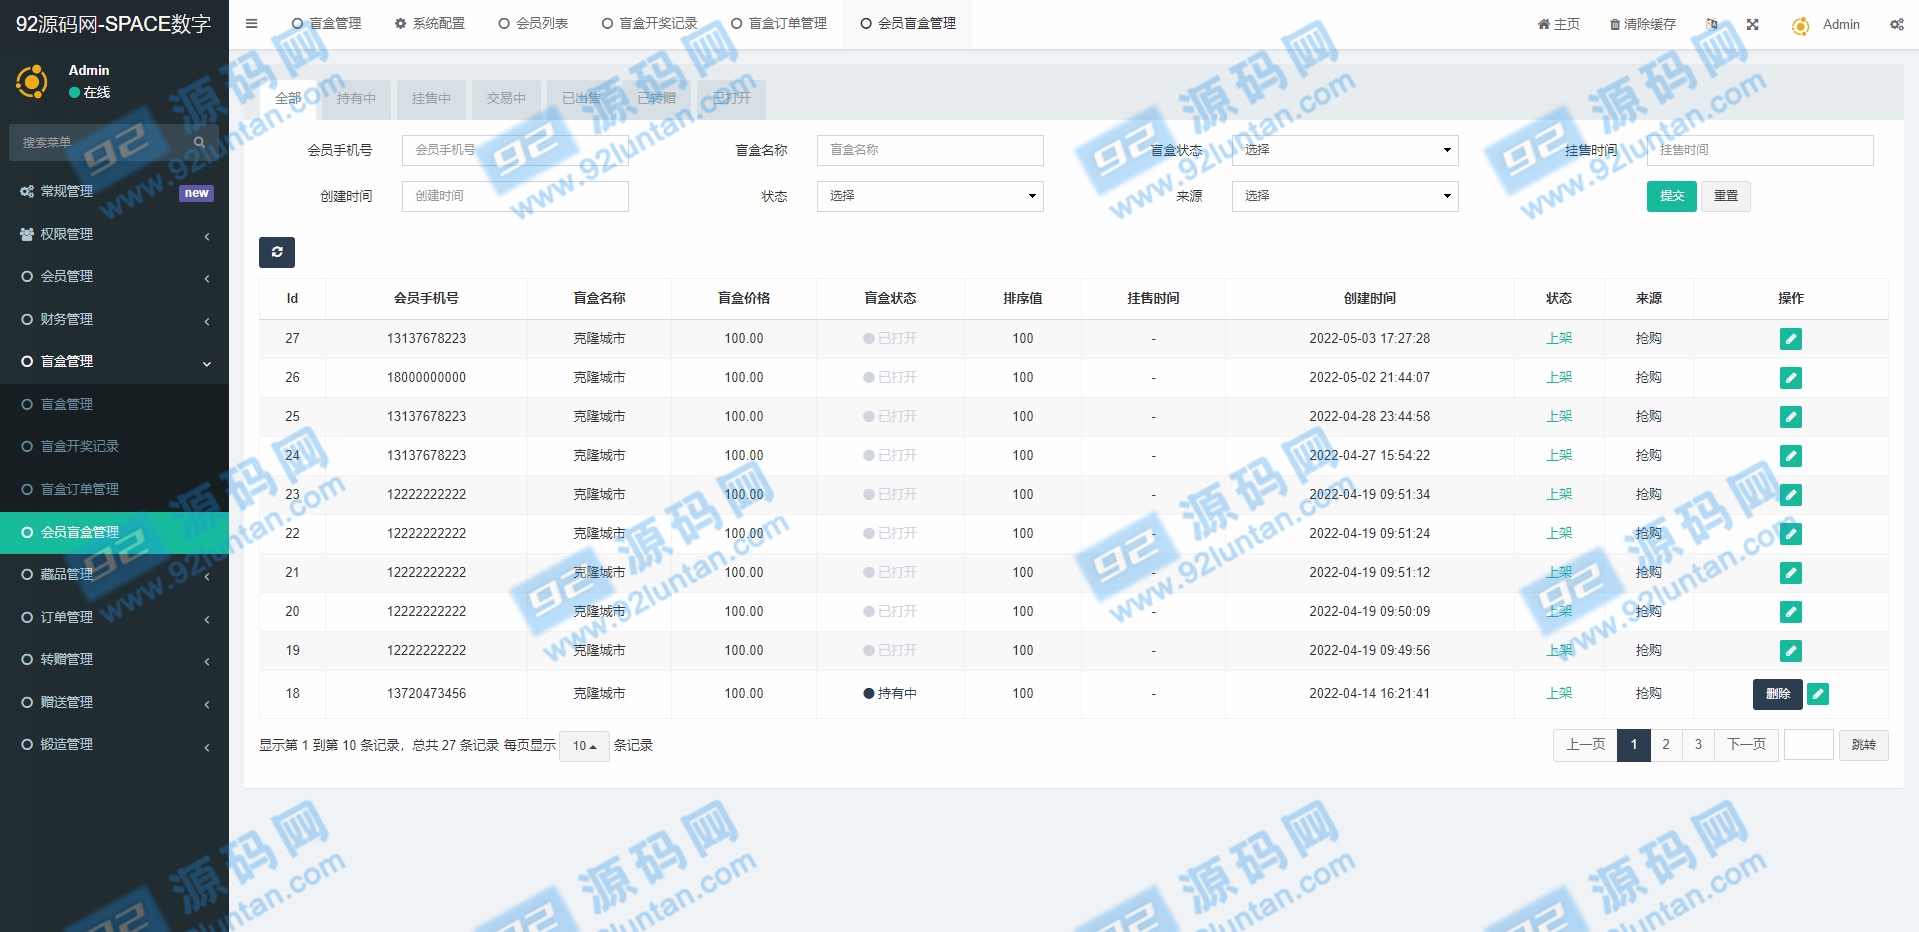
Task: Open the 盲盒状态 filter dropdown
Action: 1344,150
